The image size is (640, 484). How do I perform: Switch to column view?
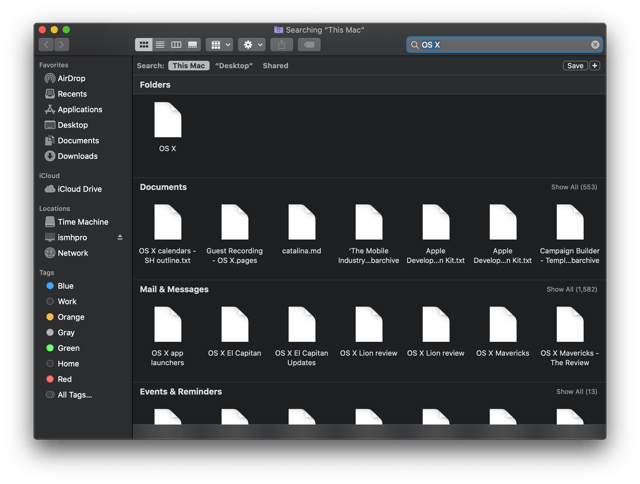176,44
